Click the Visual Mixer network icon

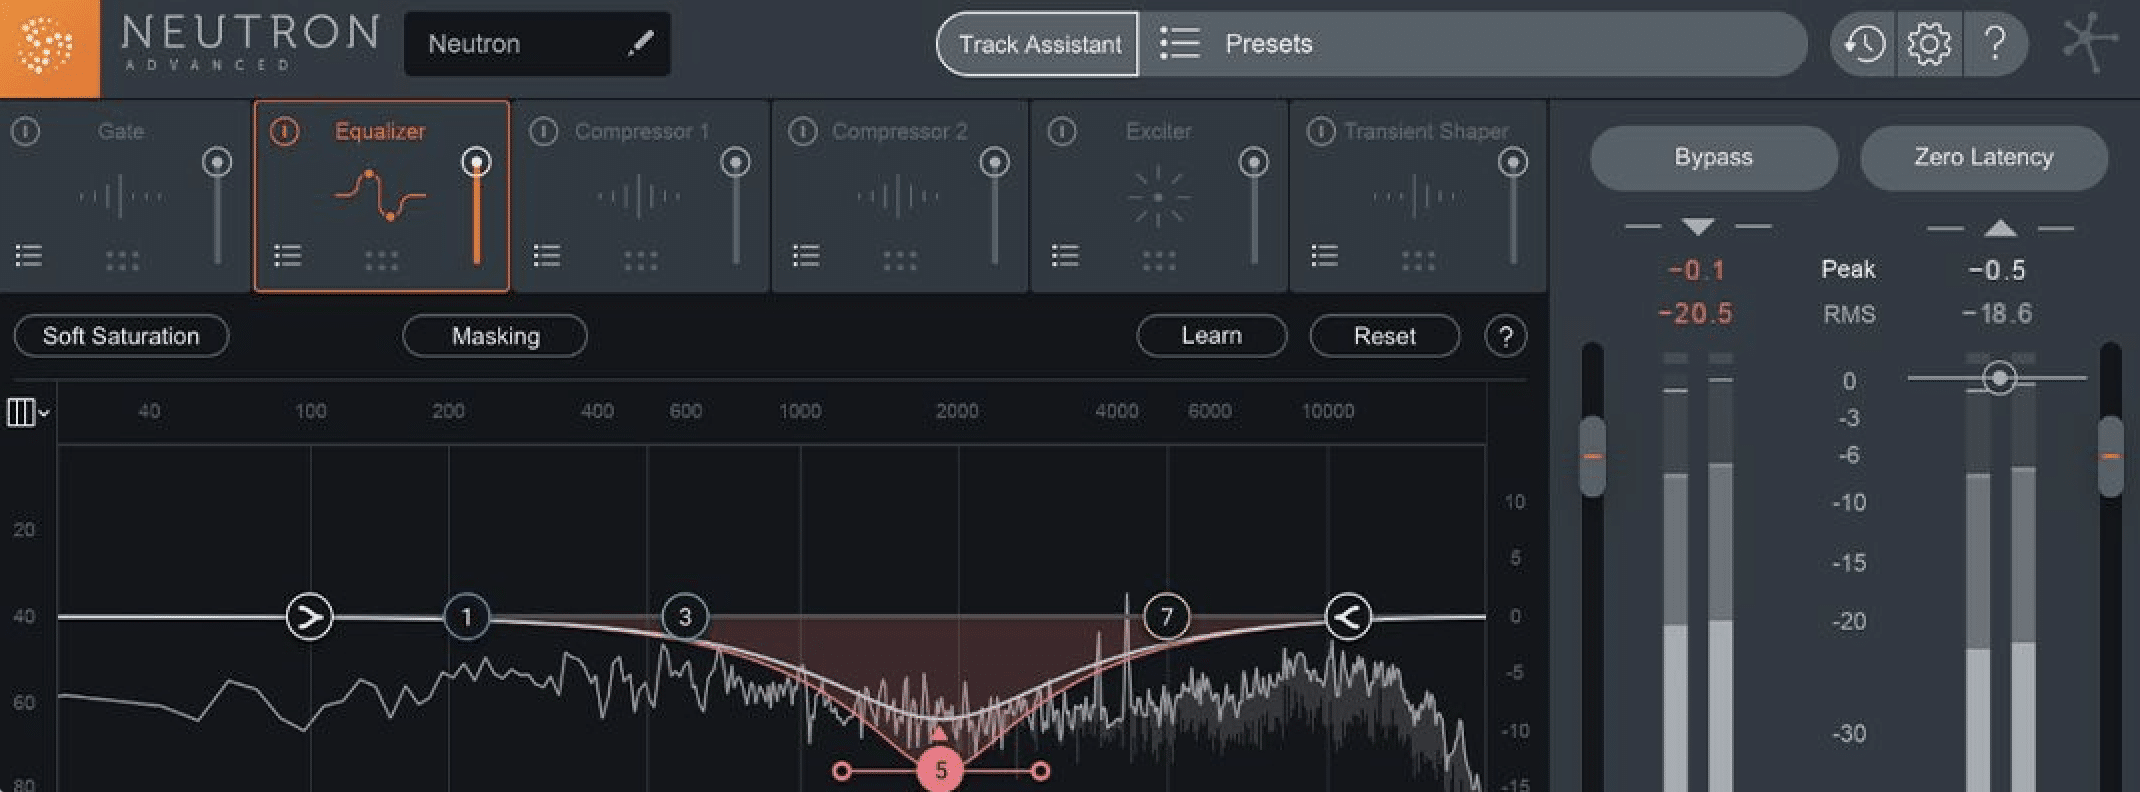[2090, 43]
